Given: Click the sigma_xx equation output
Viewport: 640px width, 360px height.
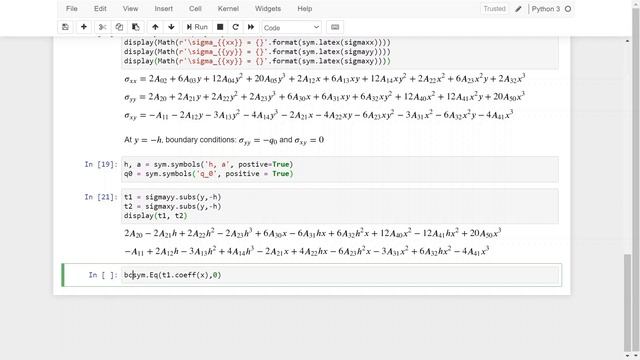Looking at the screenshot, I should 325,79.
